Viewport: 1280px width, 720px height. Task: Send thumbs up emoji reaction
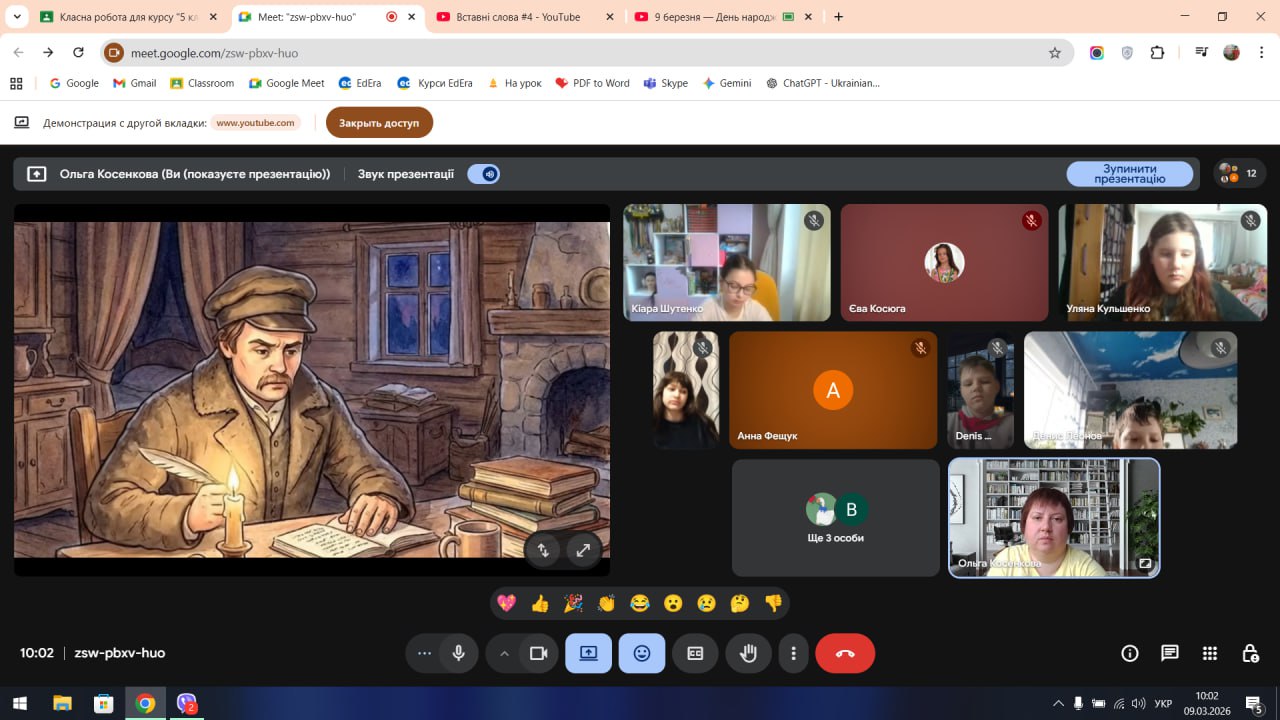pyautogui.click(x=540, y=603)
